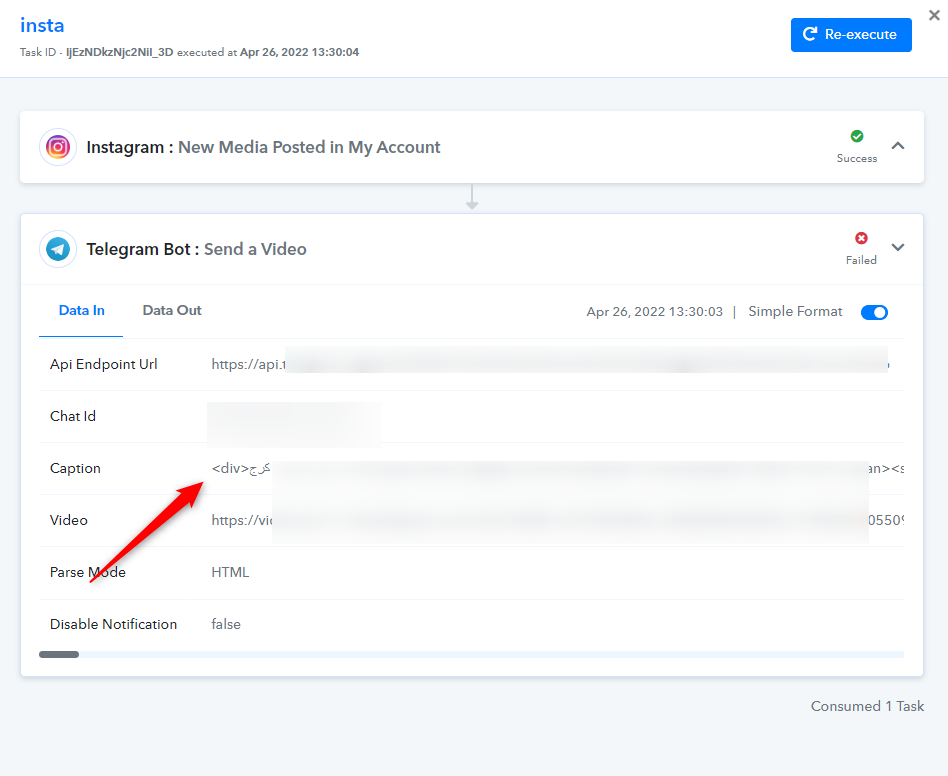Click the Chat Id label
948x776 pixels.
point(73,416)
